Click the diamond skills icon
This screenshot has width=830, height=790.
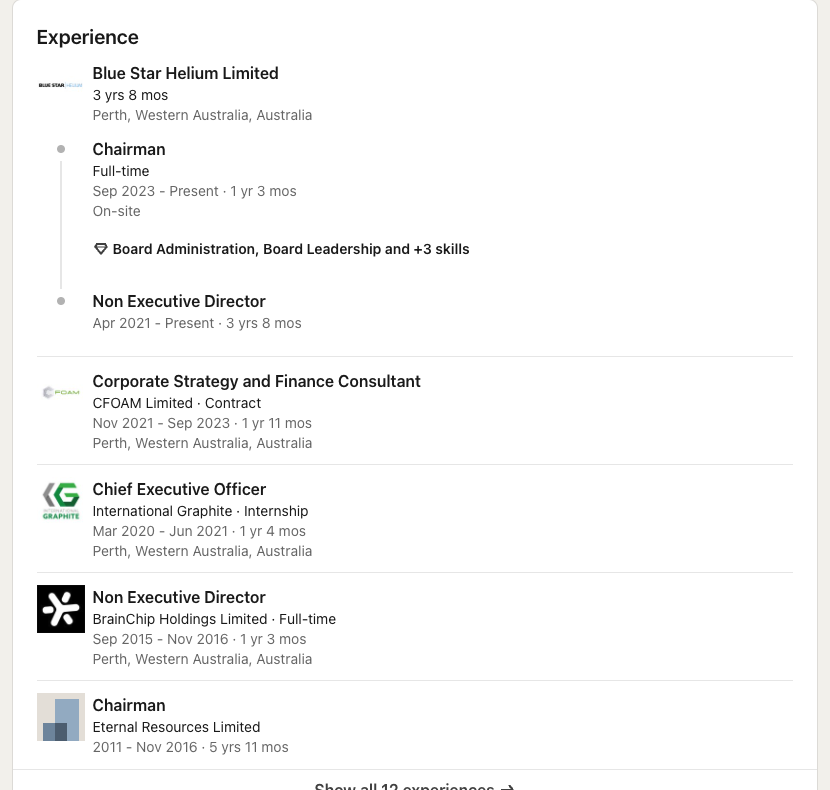pos(100,249)
